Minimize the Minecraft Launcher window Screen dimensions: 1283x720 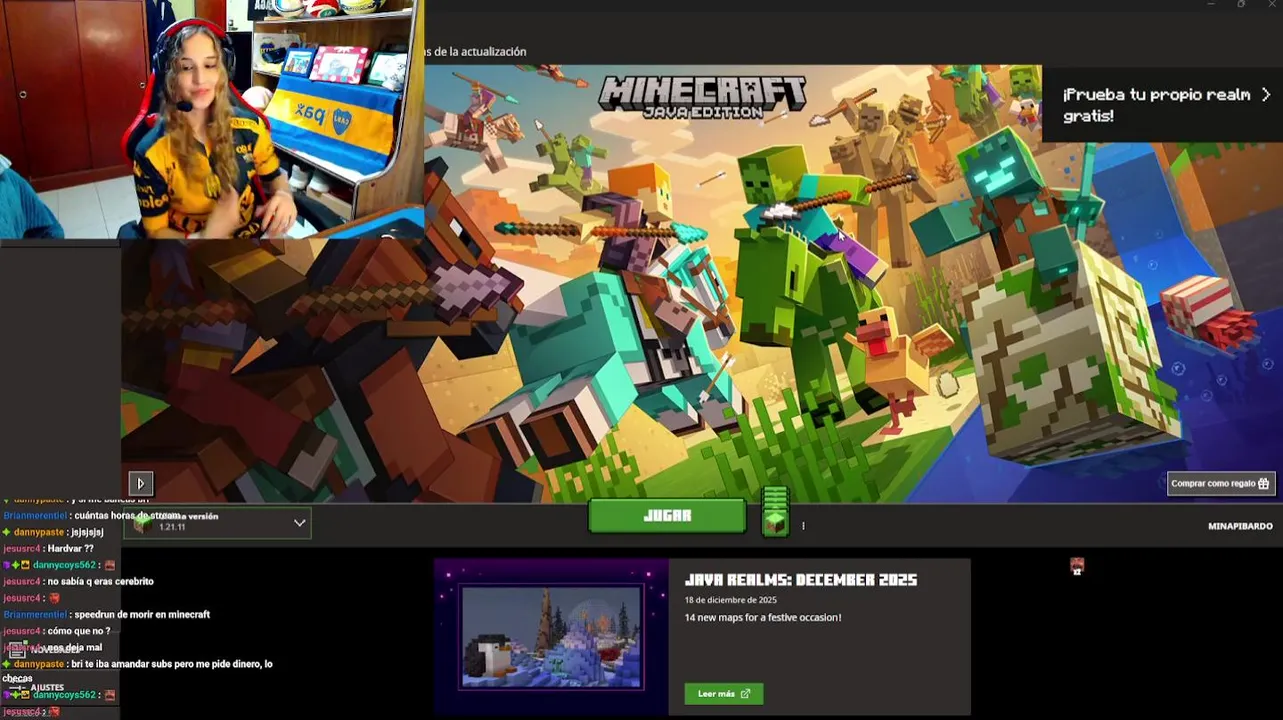click(x=1211, y=5)
